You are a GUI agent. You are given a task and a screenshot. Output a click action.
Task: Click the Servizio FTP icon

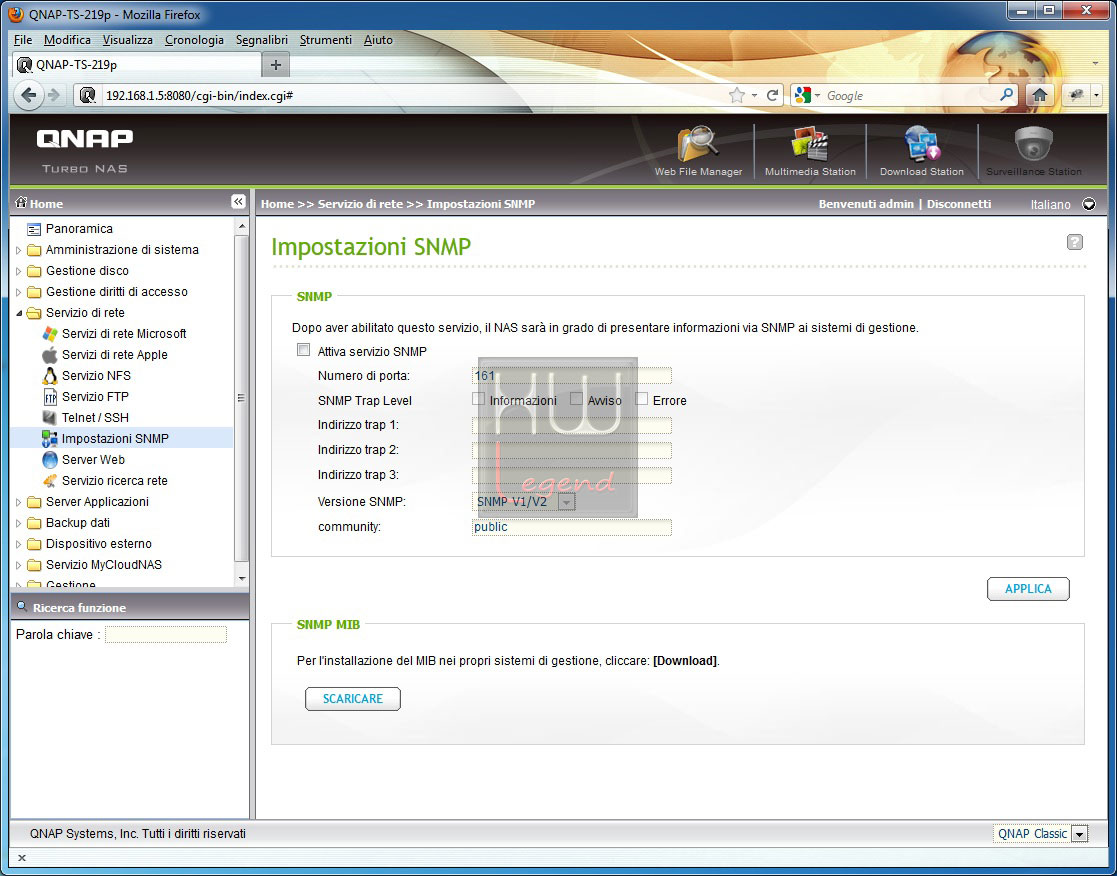click(x=50, y=397)
